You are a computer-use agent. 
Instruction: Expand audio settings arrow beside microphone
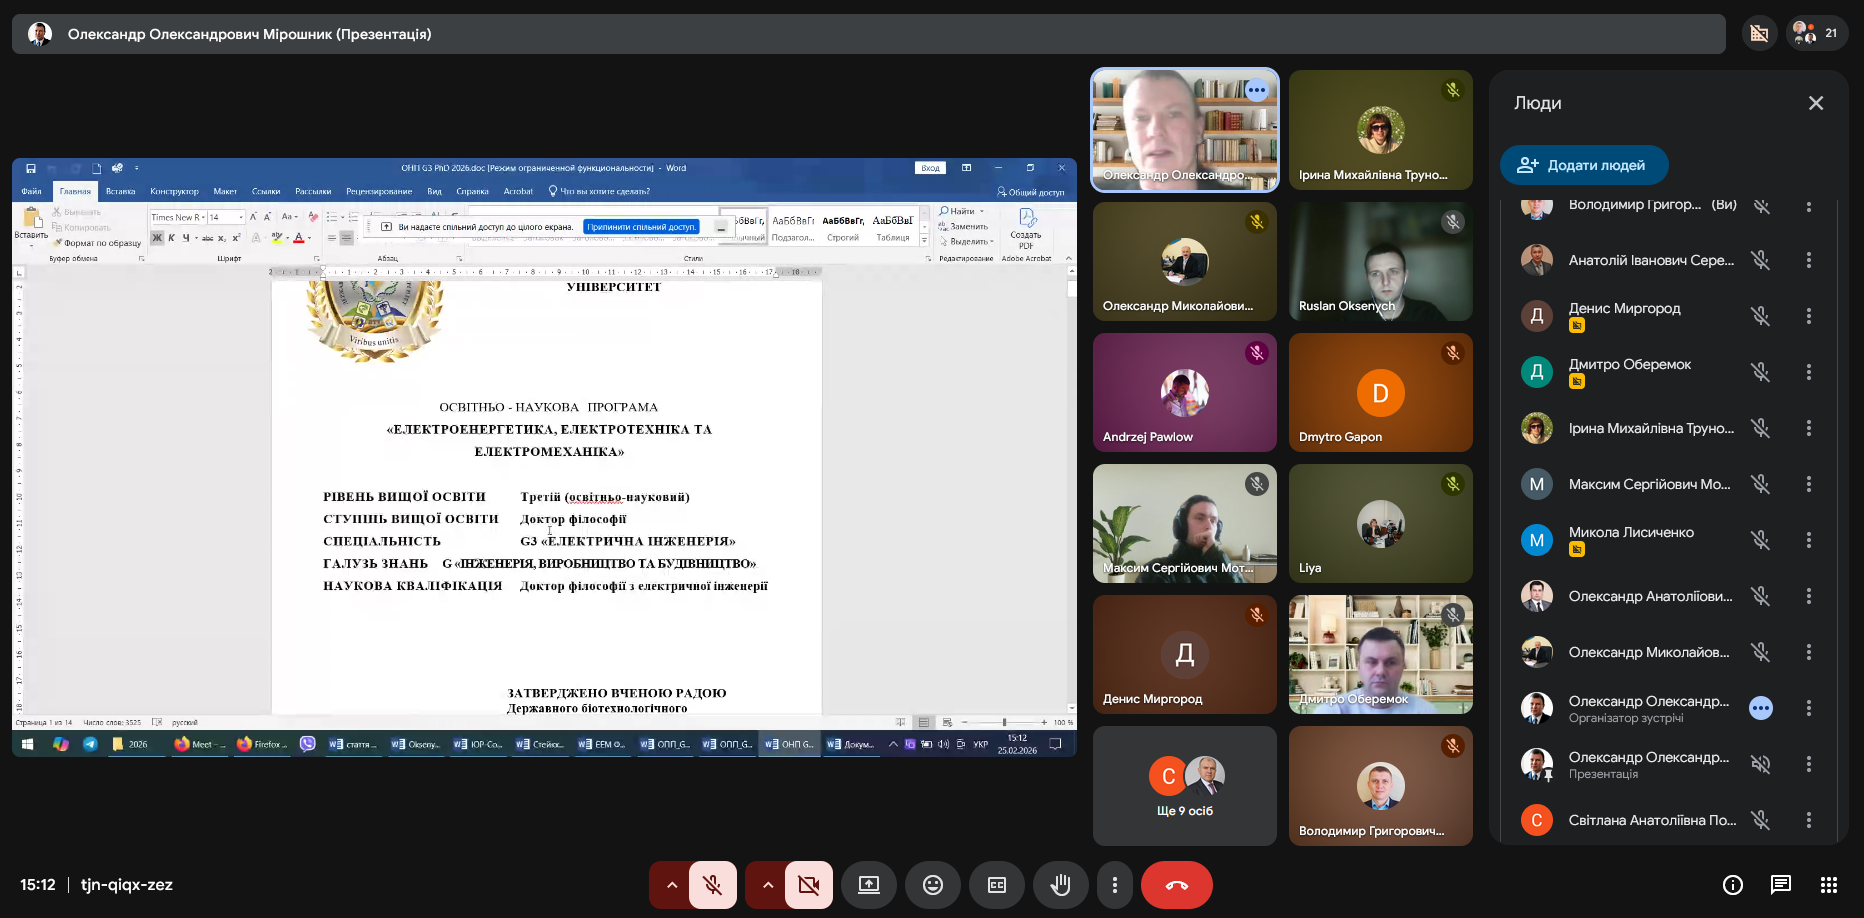click(671, 885)
